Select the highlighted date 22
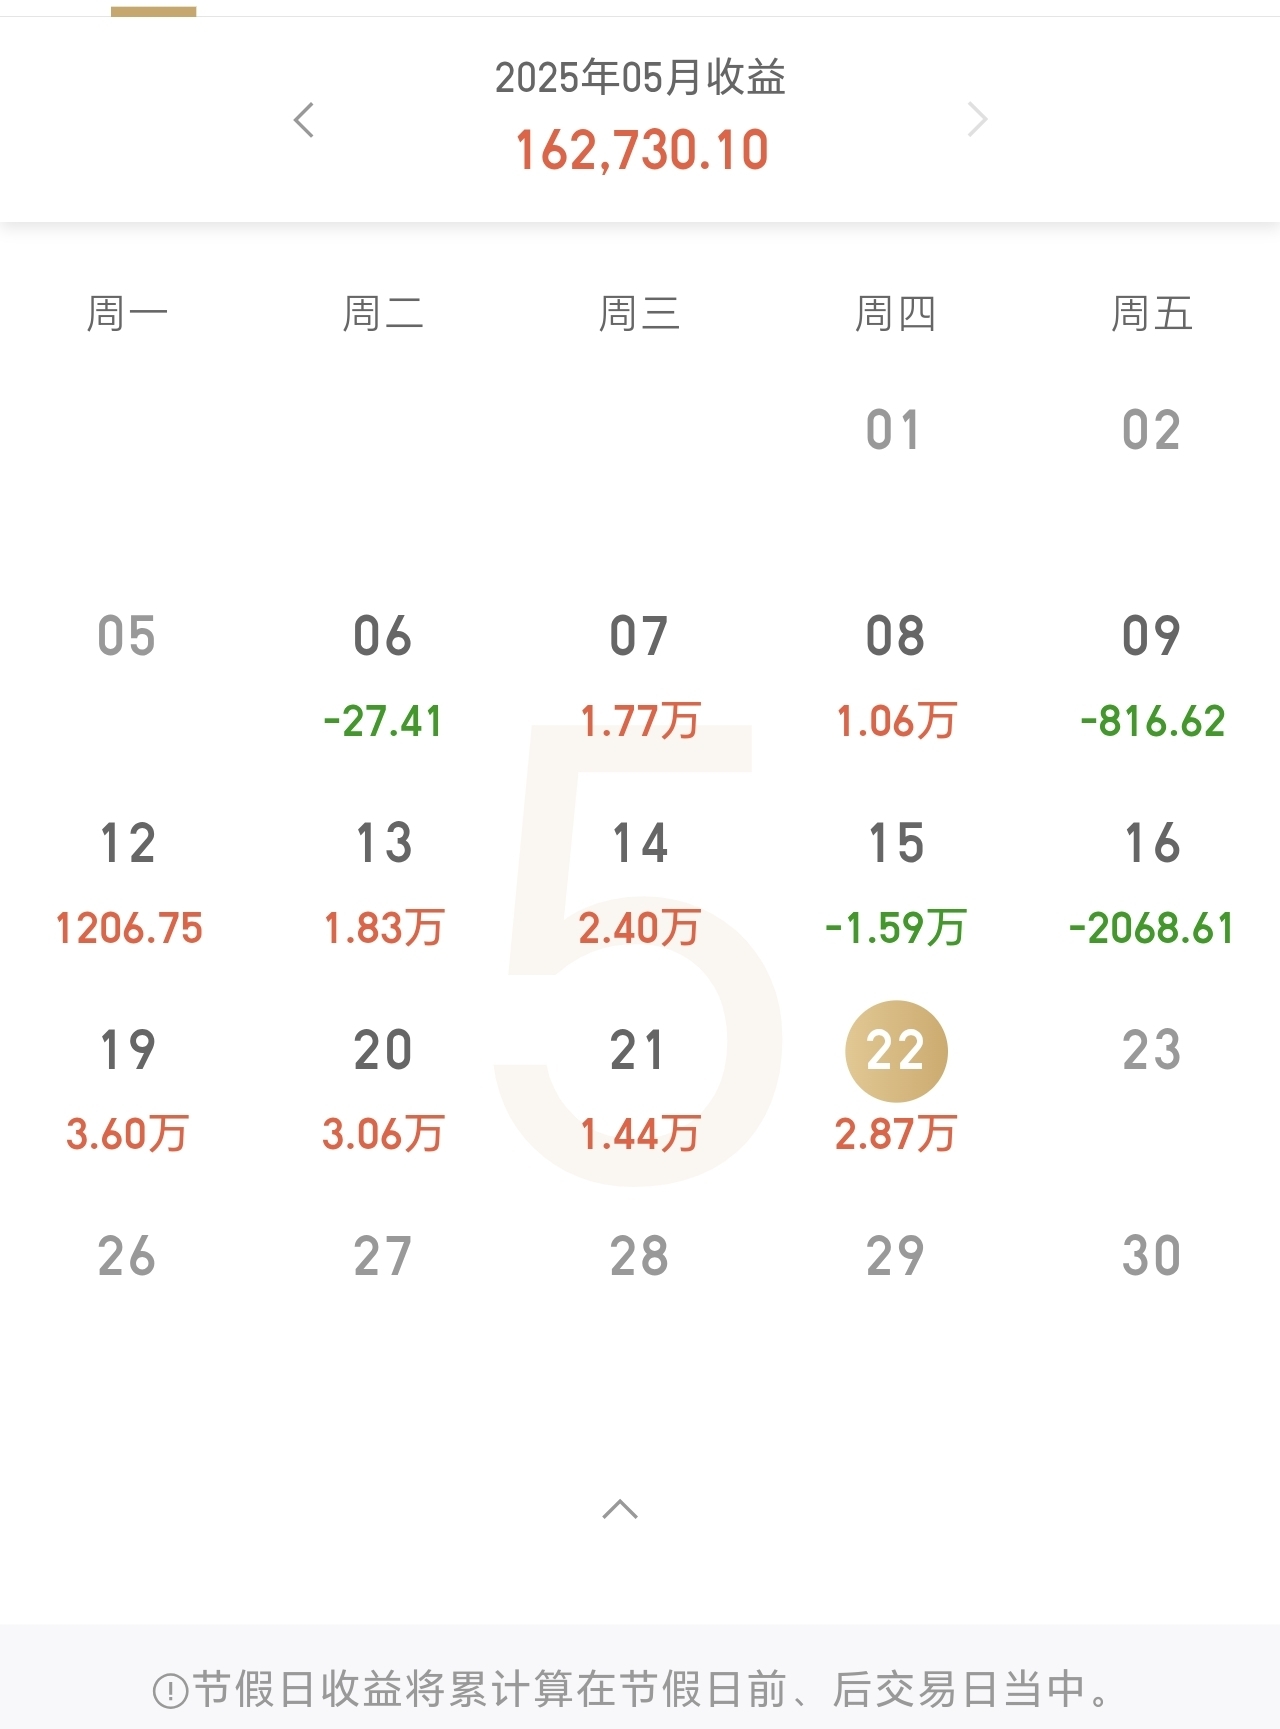Image resolution: width=1280 pixels, height=1729 pixels. (896, 1051)
